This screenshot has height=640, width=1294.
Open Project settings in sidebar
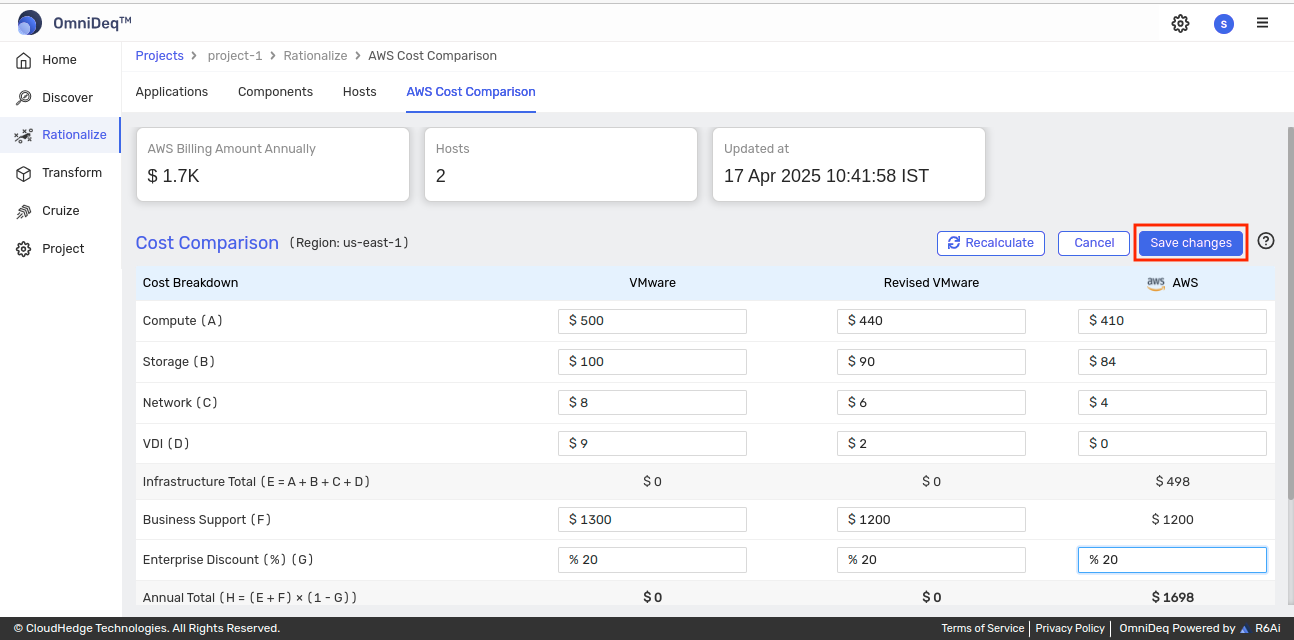[63, 249]
